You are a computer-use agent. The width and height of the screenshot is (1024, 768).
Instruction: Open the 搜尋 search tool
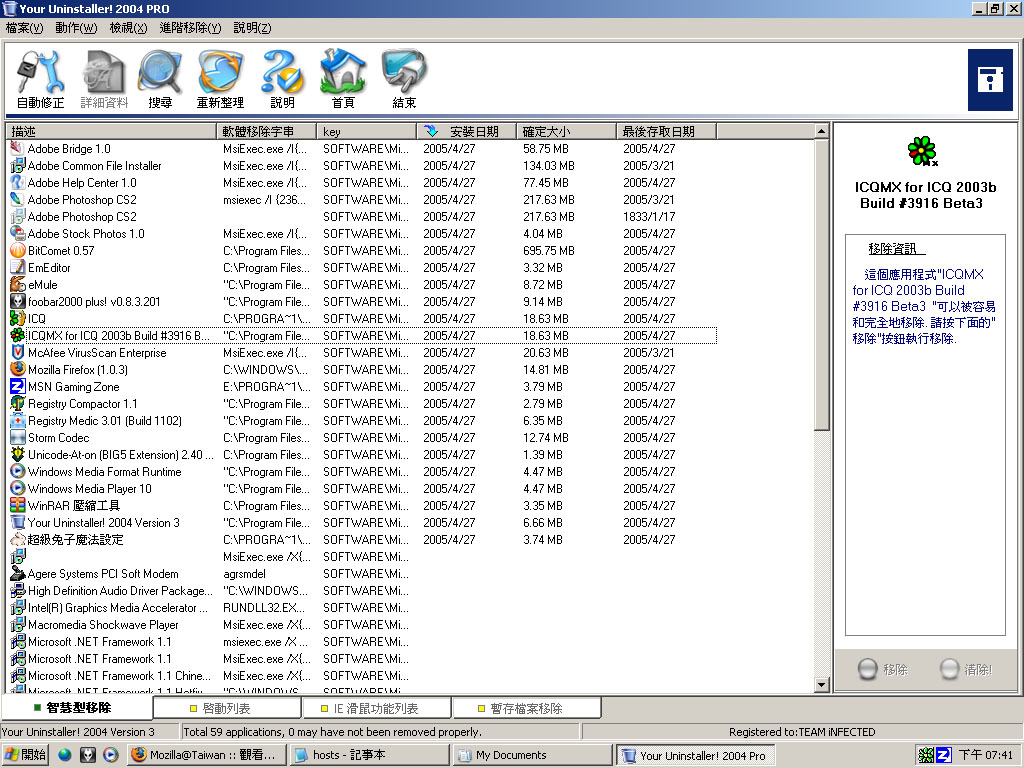pyautogui.click(x=160, y=78)
